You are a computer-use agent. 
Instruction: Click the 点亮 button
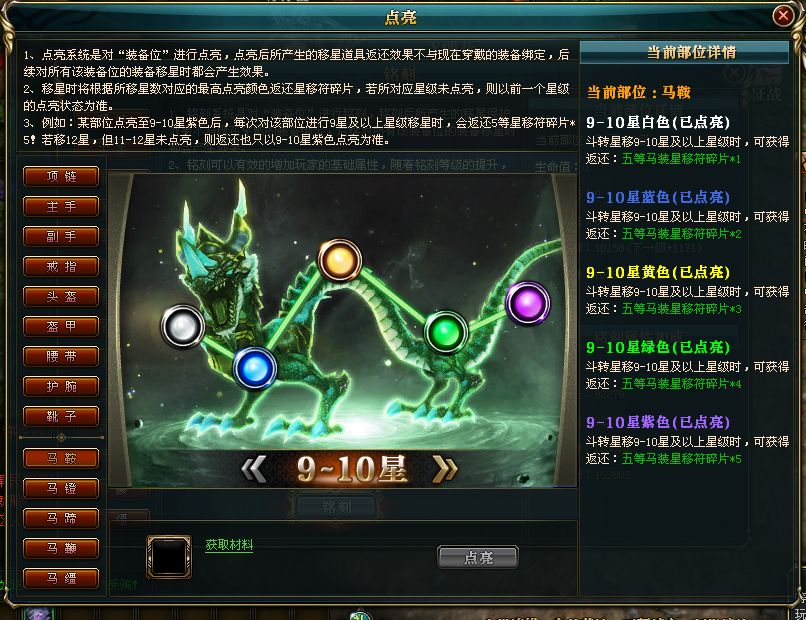click(478, 557)
